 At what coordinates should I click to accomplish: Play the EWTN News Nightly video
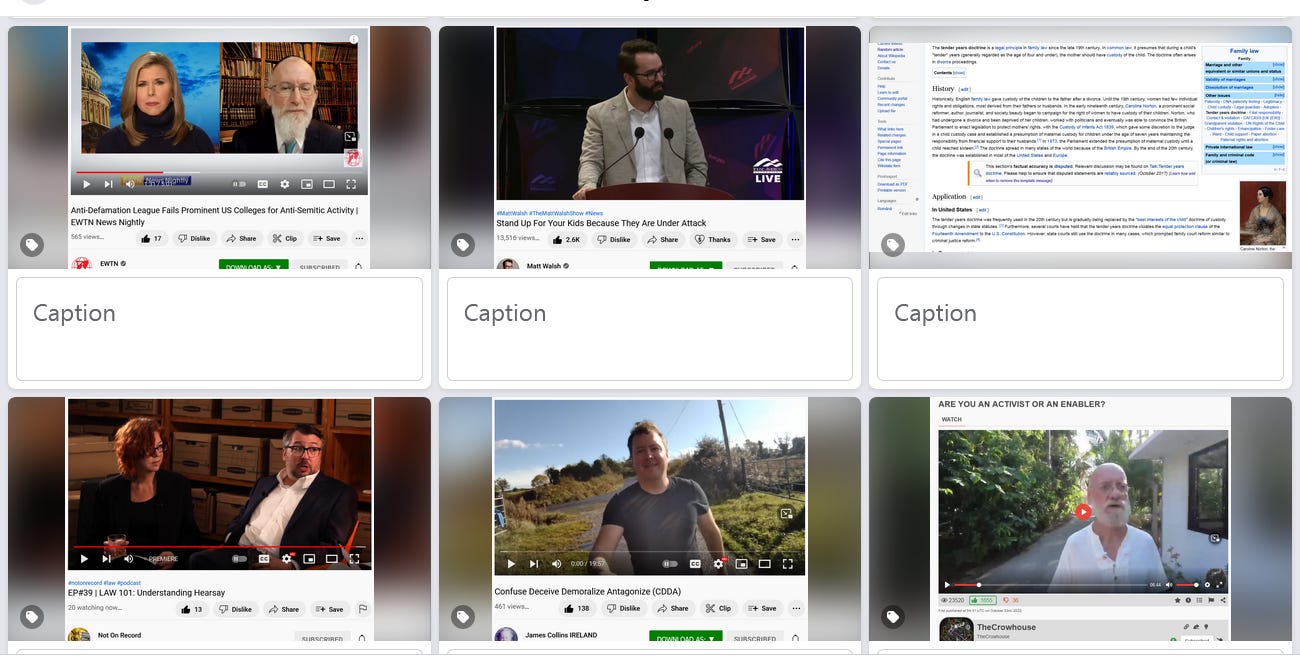86,184
